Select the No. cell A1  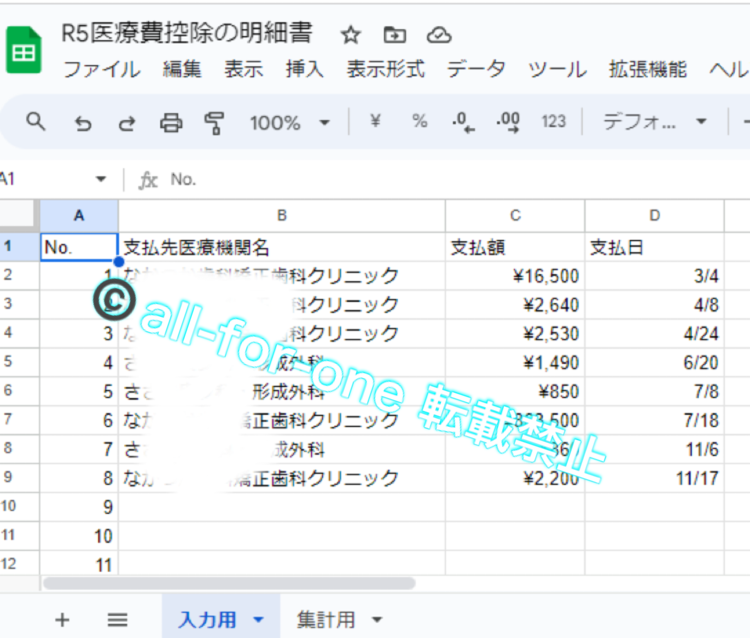pos(79,247)
